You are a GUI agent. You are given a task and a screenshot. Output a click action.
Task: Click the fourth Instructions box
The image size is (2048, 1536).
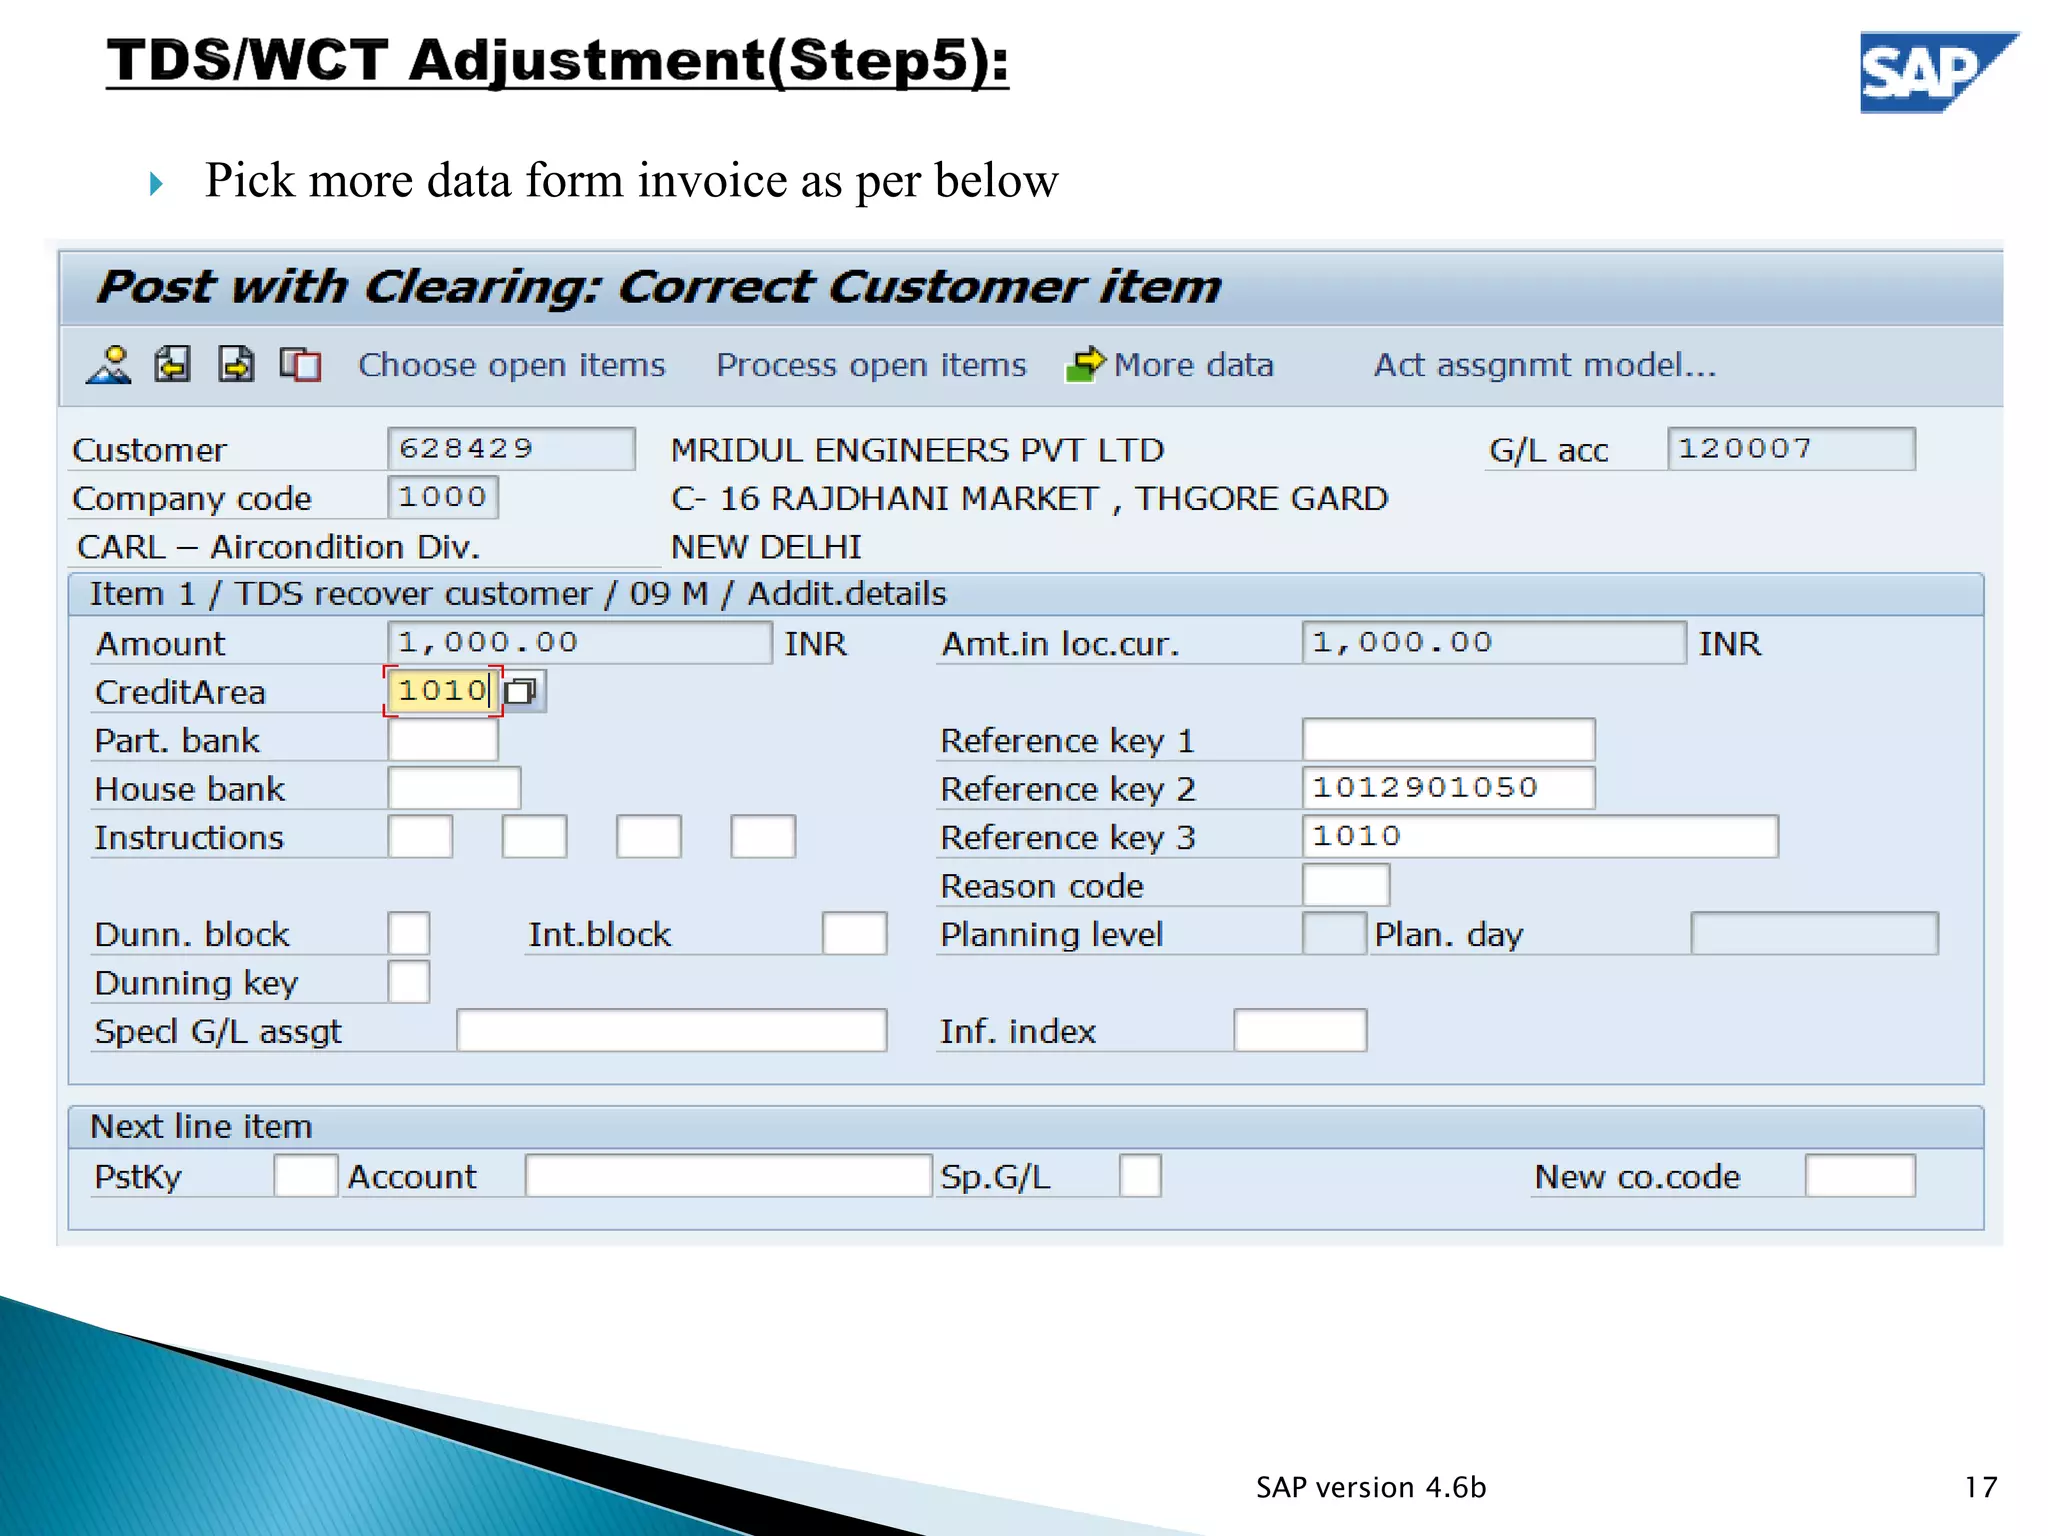click(763, 837)
